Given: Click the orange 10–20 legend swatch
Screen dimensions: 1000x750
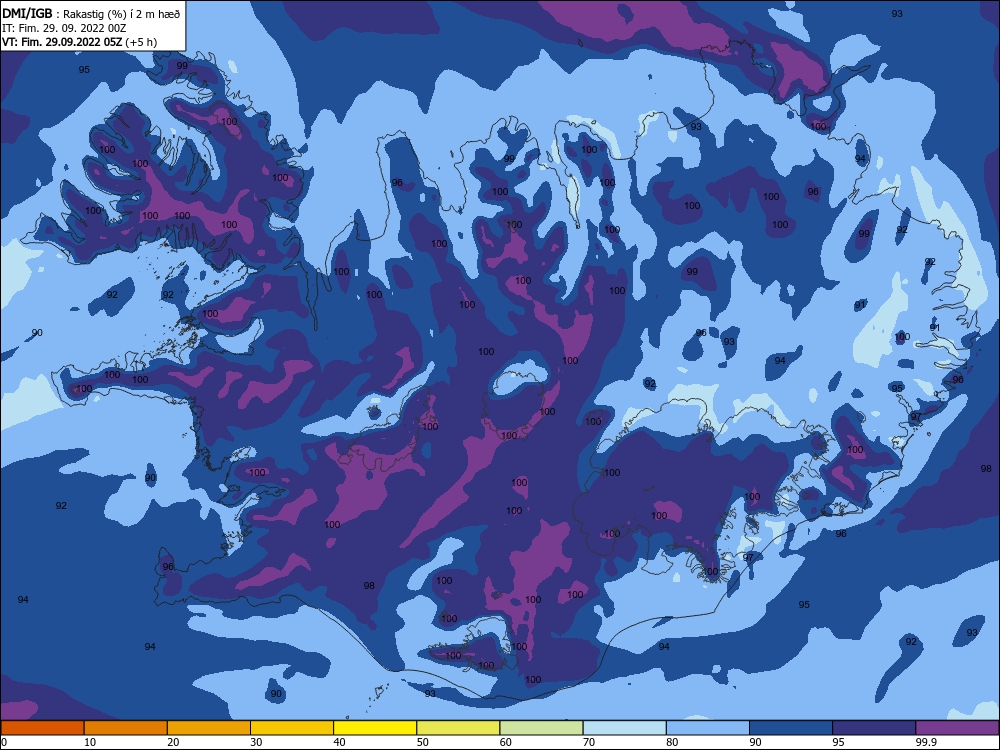Looking at the screenshot, I should click(x=126, y=728).
